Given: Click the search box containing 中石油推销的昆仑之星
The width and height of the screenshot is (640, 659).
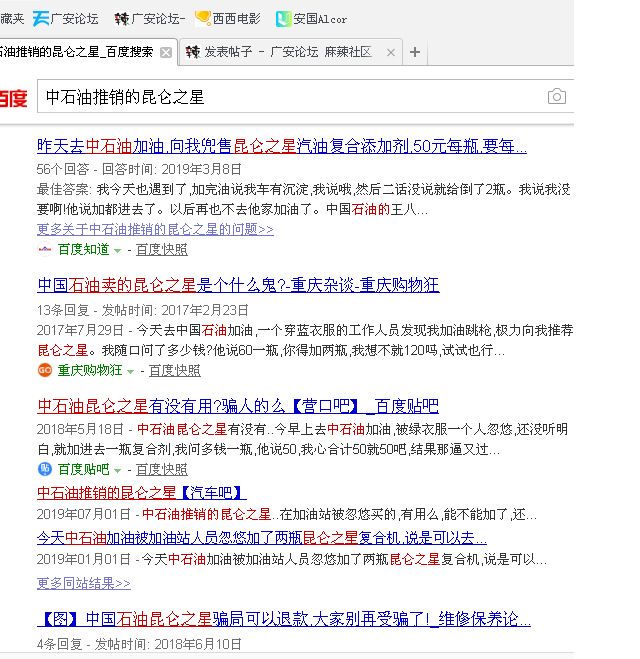Looking at the screenshot, I should click(290, 97).
